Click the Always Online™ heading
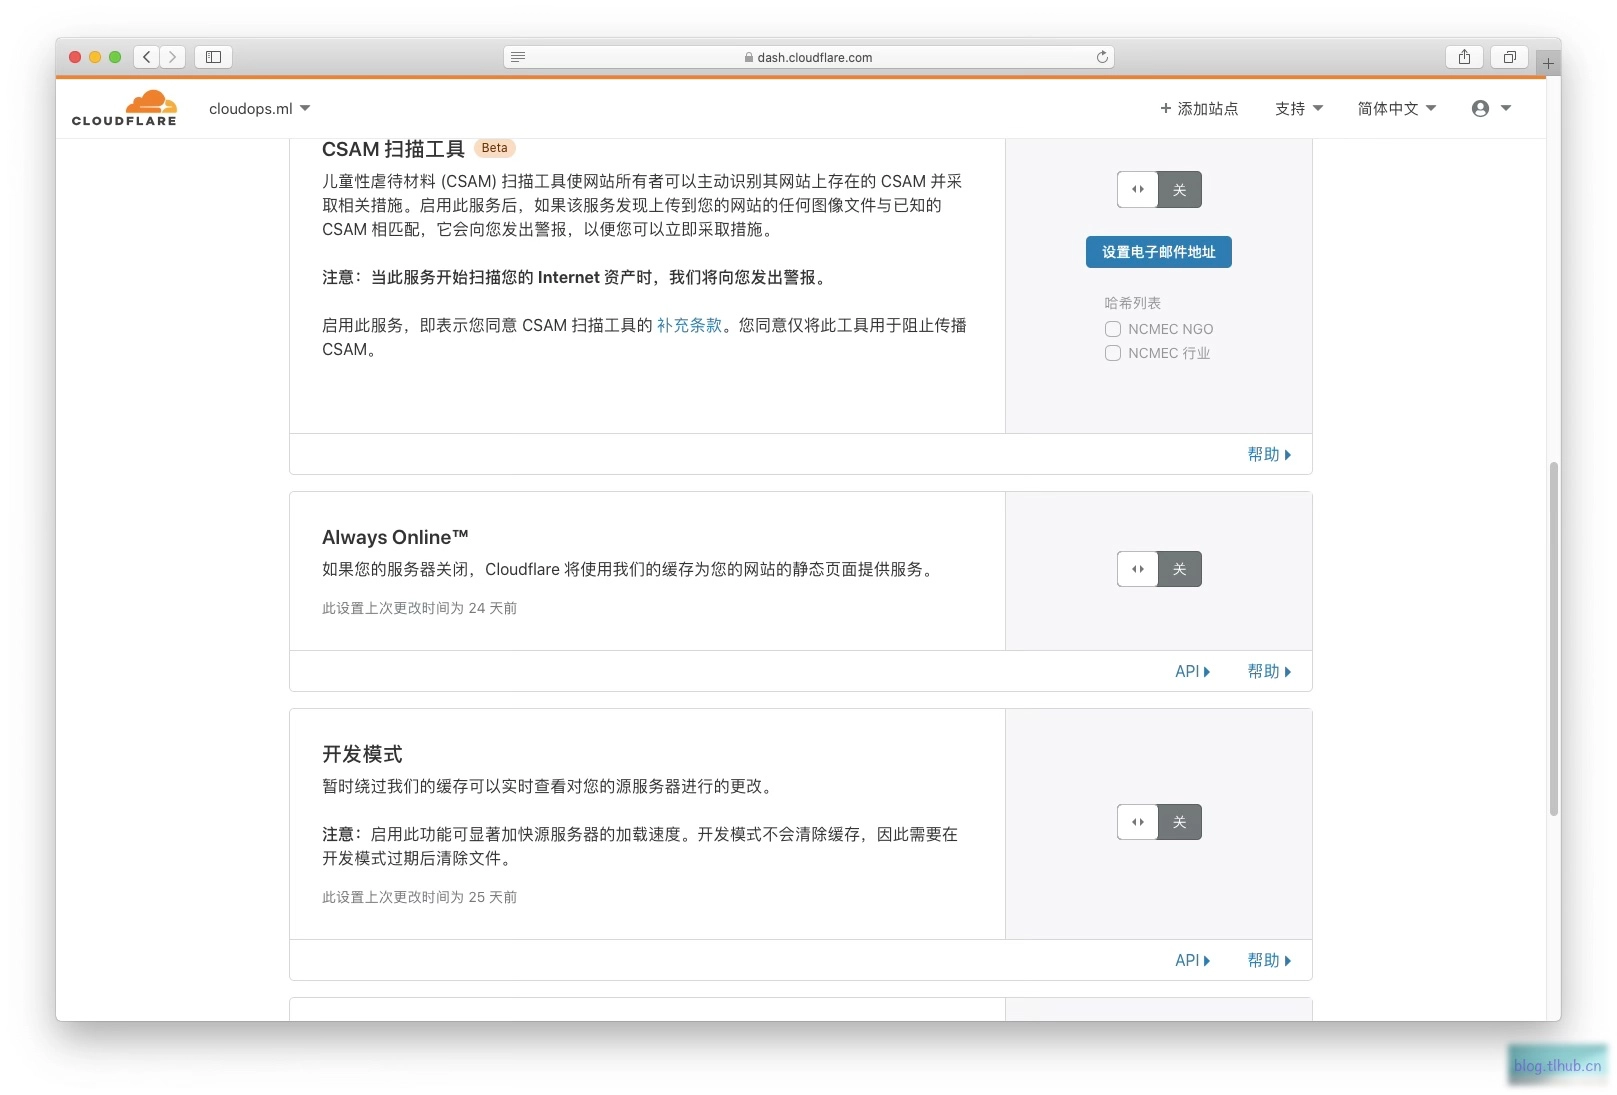Viewport: 1617px width, 1095px height. 395,537
